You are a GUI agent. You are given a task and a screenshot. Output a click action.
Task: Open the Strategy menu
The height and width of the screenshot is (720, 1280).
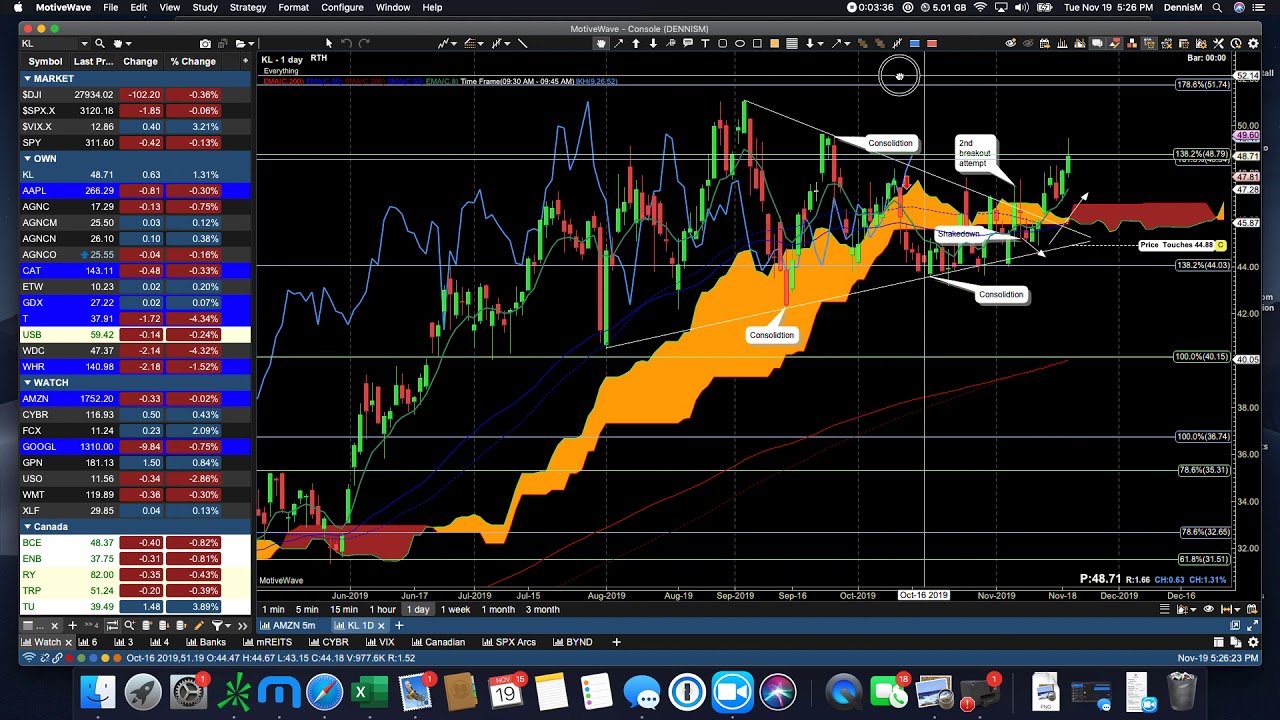pos(248,7)
